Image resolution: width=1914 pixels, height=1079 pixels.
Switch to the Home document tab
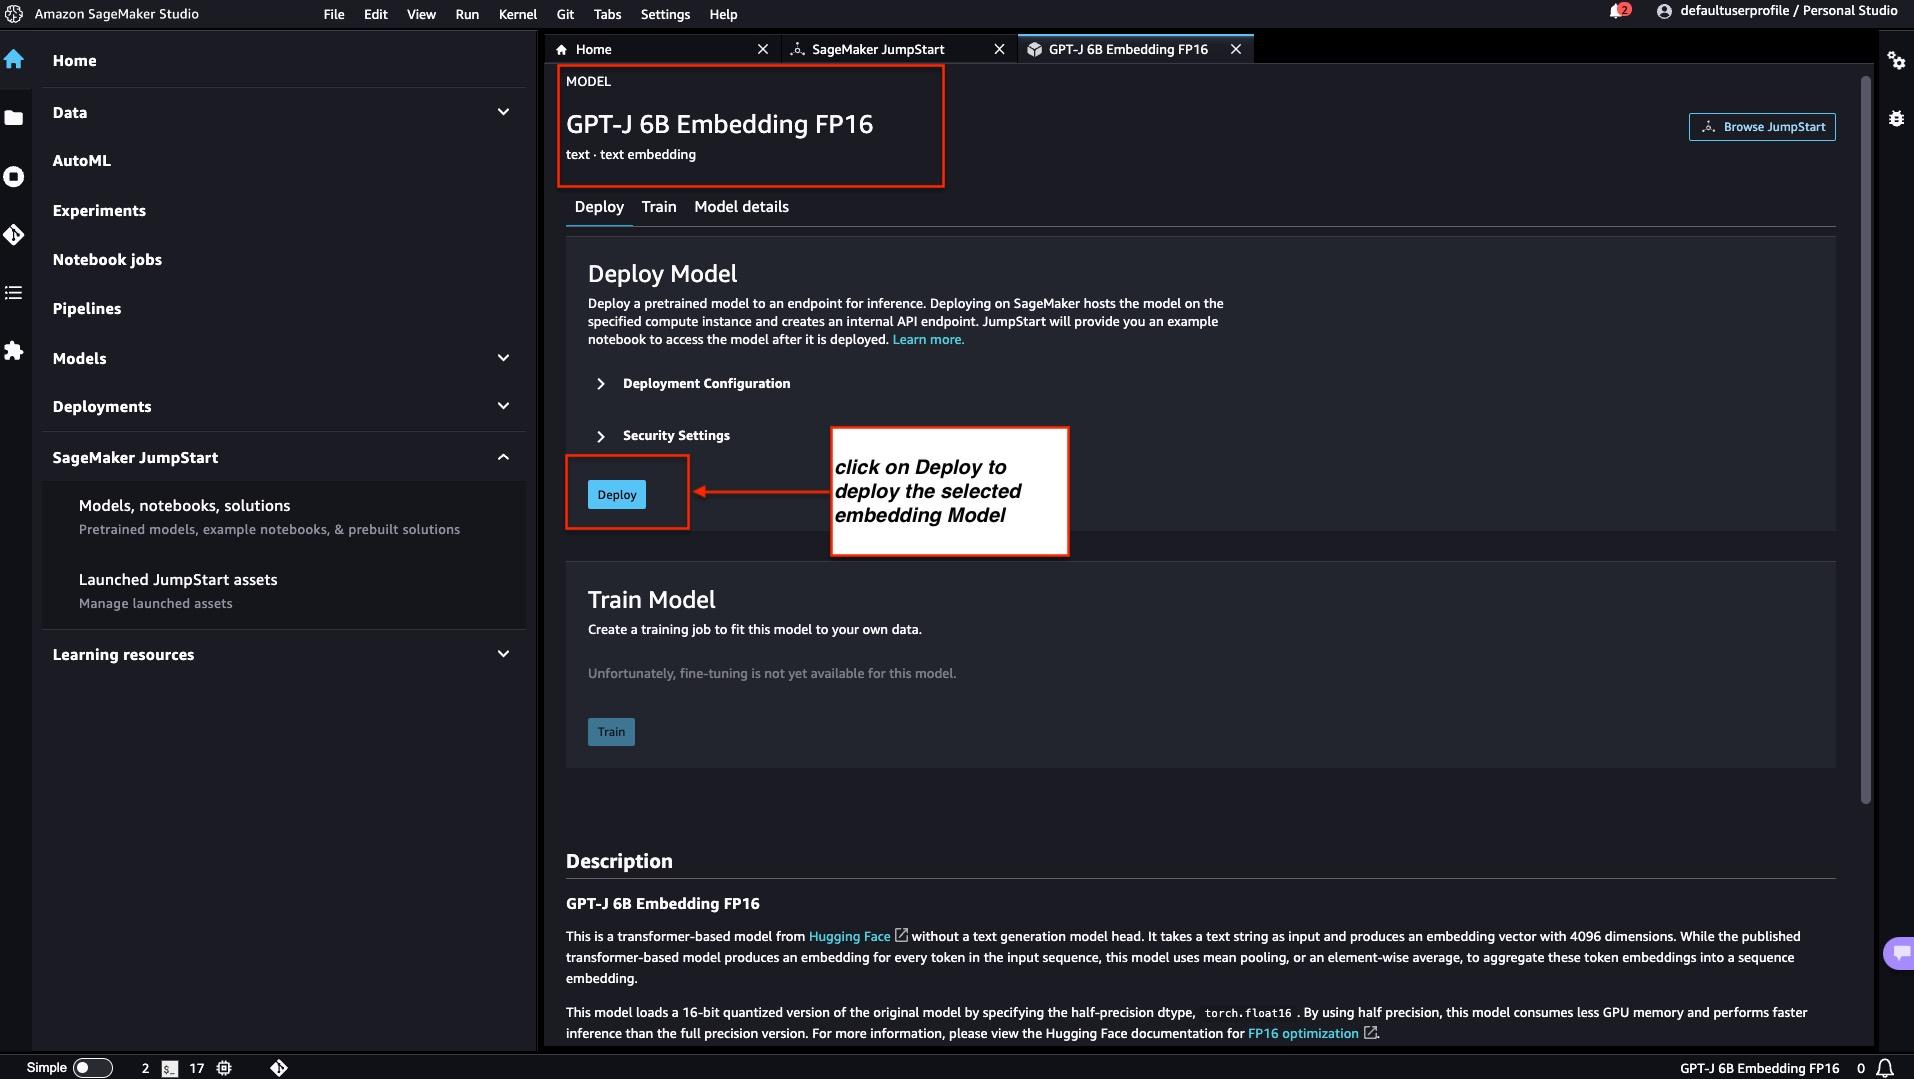pyautogui.click(x=662, y=49)
